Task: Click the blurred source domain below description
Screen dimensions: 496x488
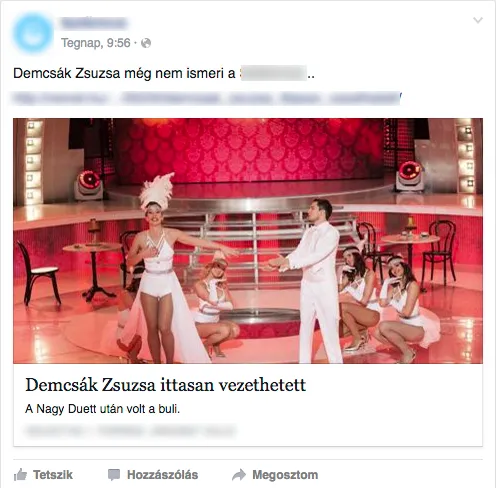Action: click(x=130, y=431)
